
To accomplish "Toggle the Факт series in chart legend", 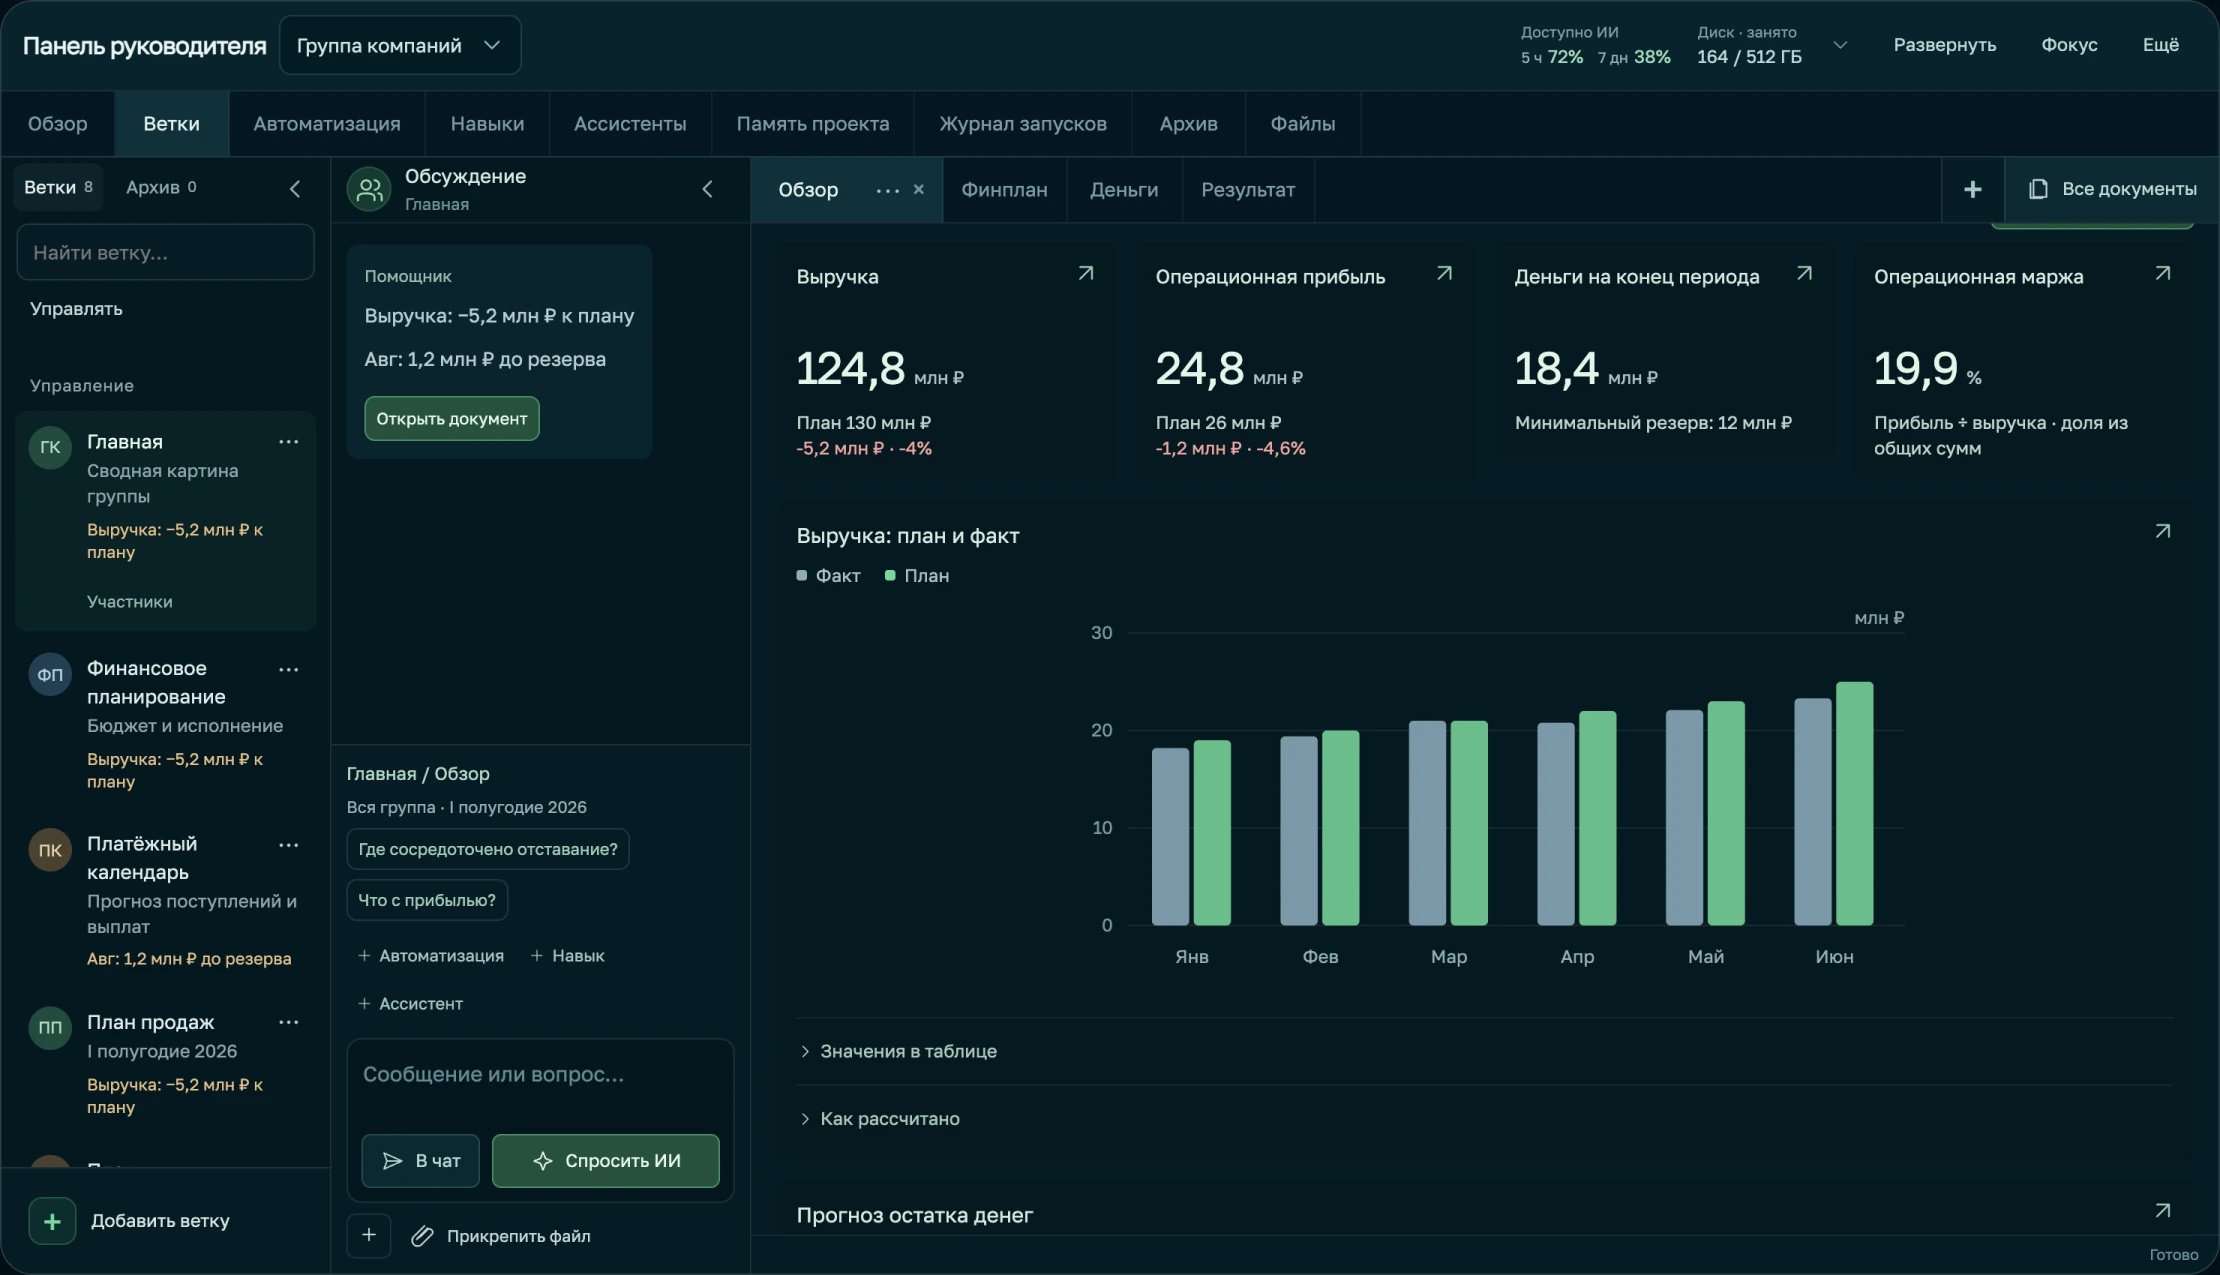I will [828, 576].
